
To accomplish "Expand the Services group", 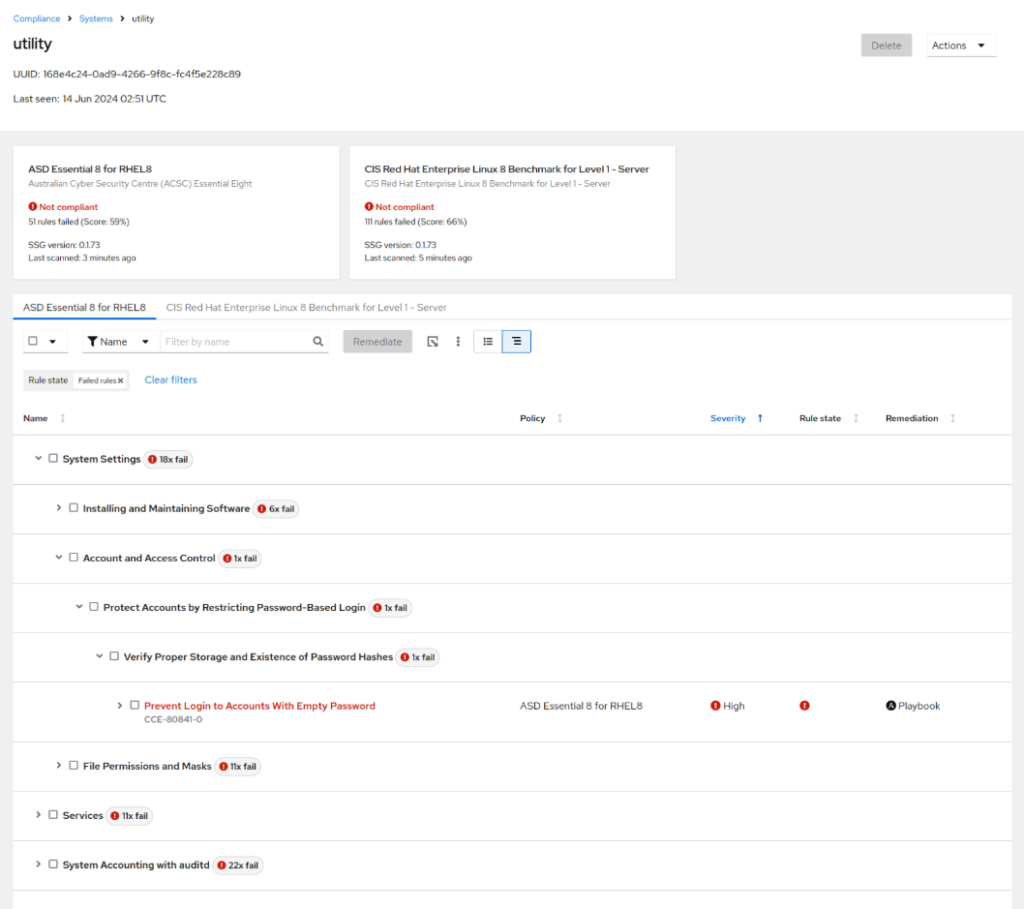I will tap(38, 814).
